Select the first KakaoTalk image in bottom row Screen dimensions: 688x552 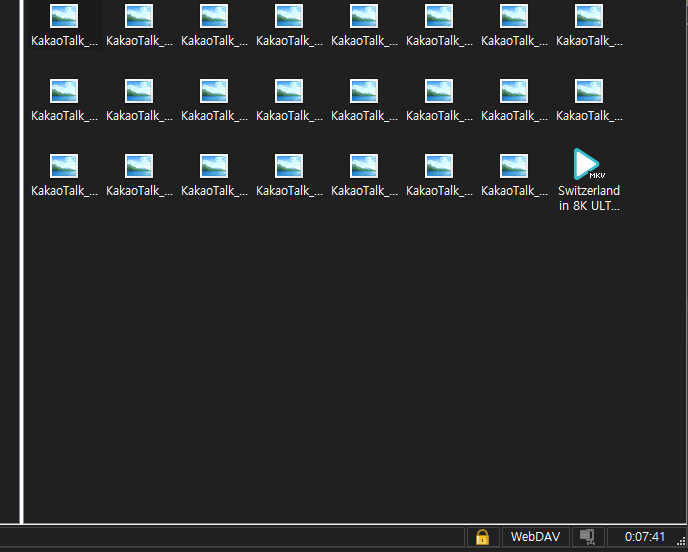coord(64,167)
